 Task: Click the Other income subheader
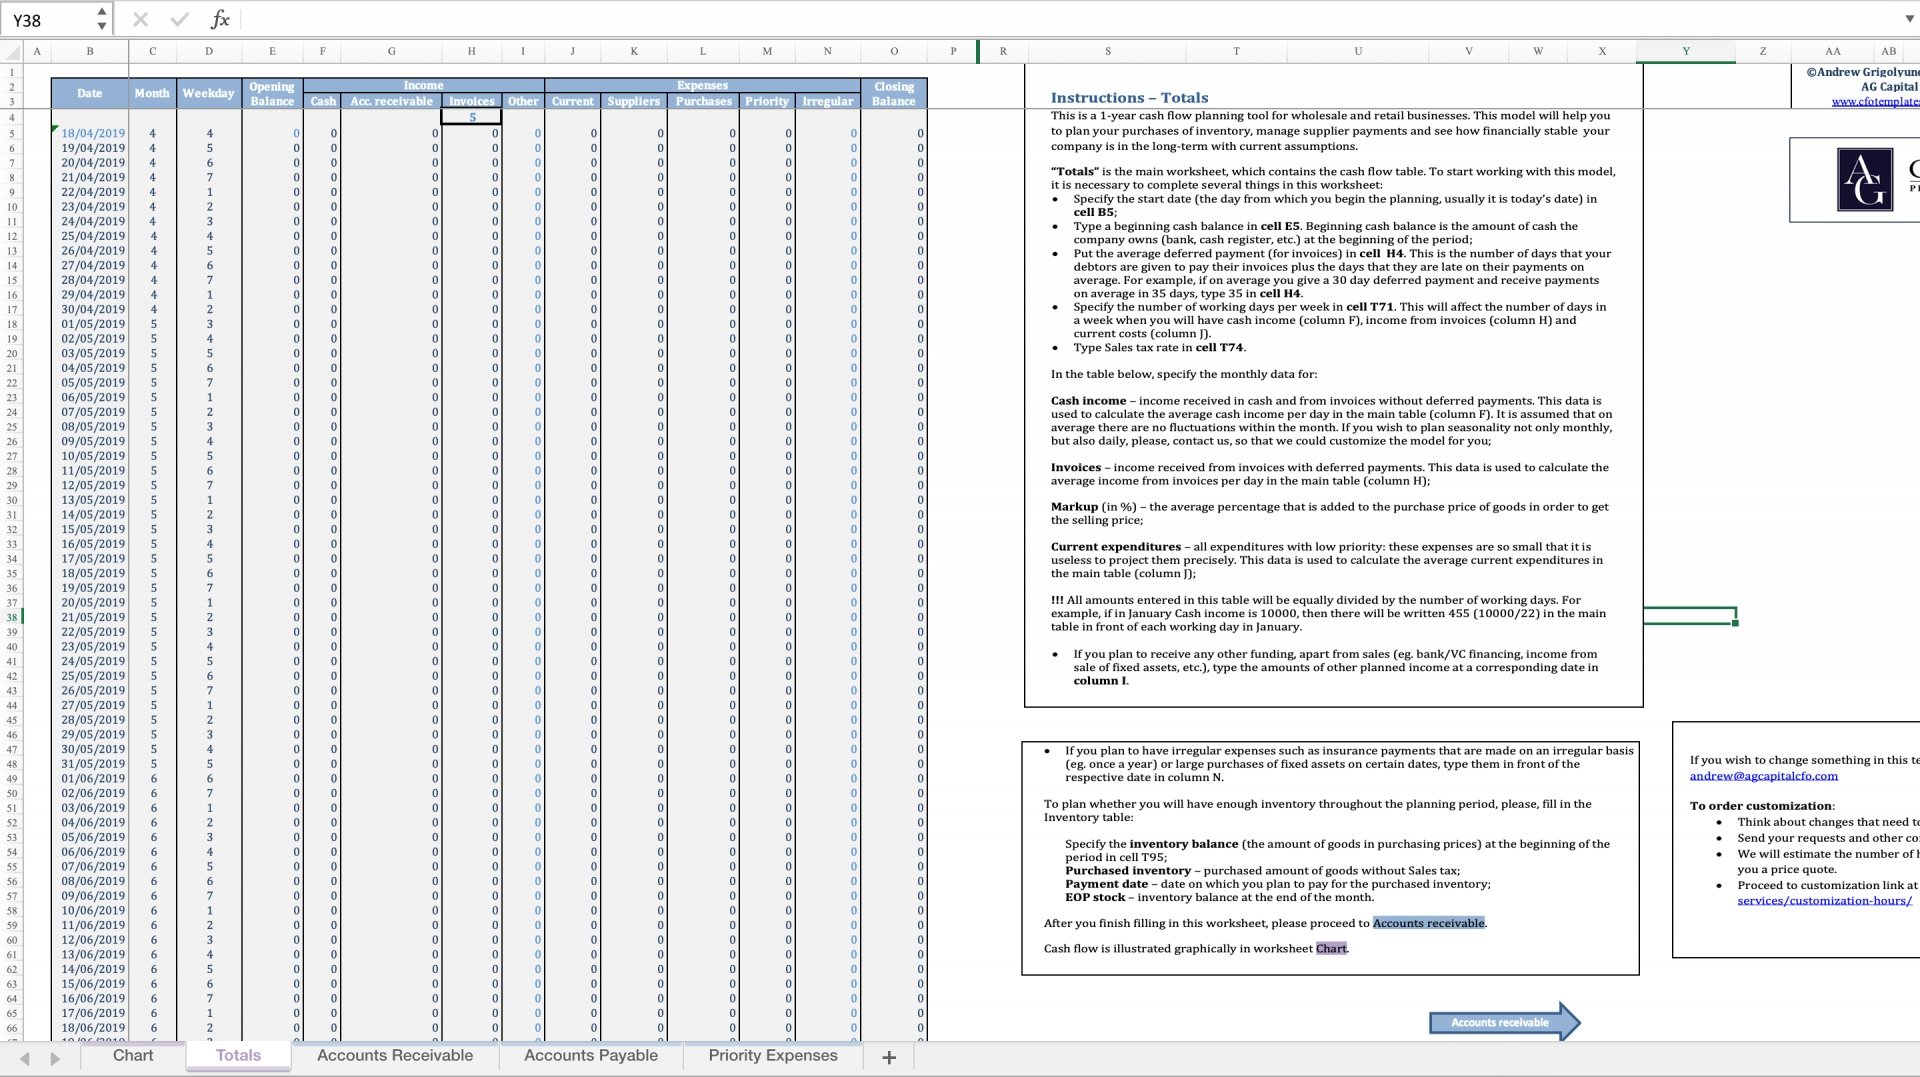pos(522,101)
